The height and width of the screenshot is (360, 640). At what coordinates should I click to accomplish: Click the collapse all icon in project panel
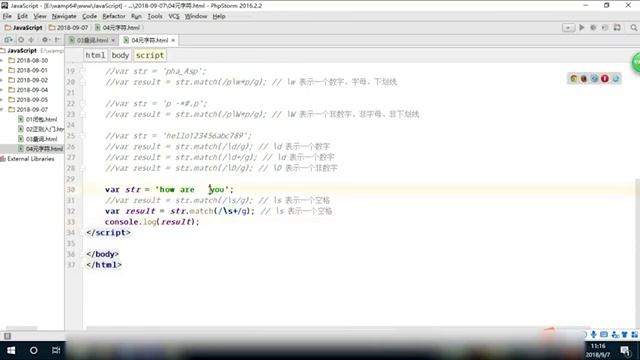coord(31,40)
